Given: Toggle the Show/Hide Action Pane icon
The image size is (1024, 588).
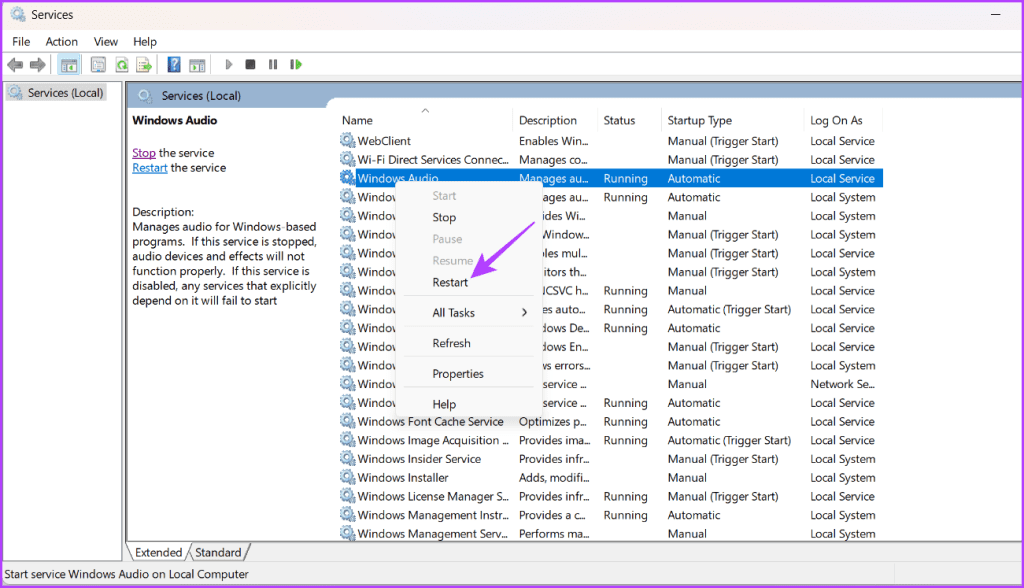Looking at the screenshot, I should pyautogui.click(x=197, y=65).
